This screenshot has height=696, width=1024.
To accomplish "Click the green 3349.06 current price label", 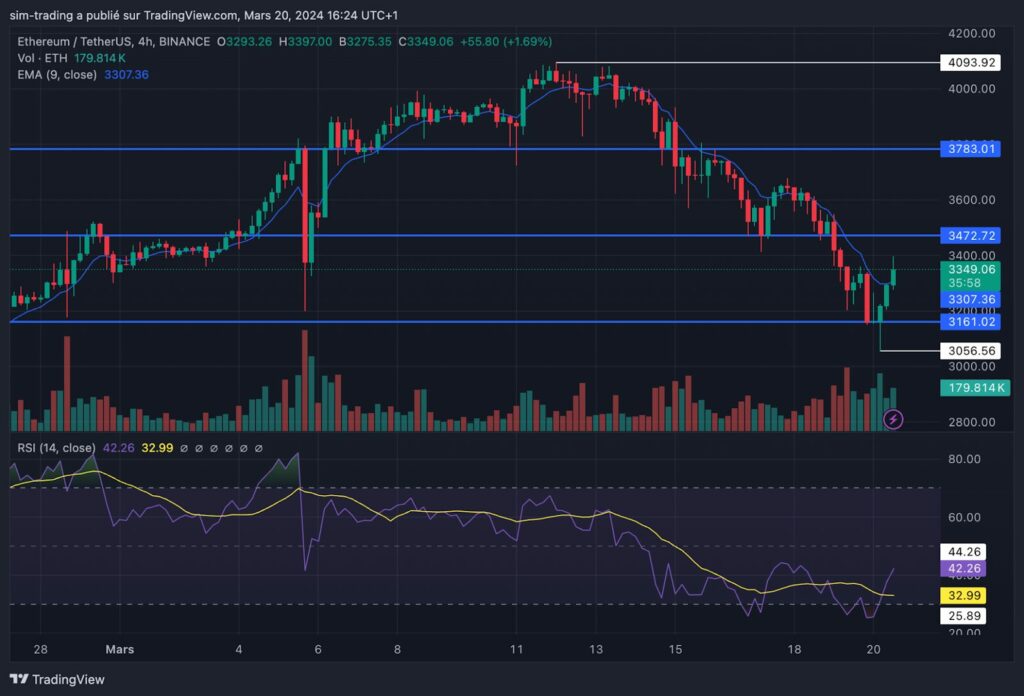I will point(970,269).
